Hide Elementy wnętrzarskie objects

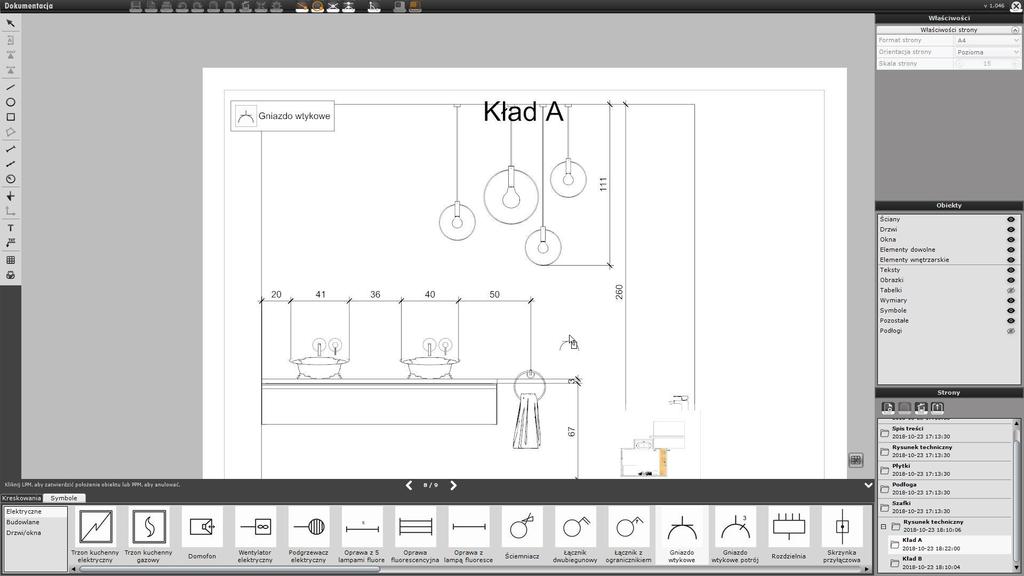(1010, 260)
